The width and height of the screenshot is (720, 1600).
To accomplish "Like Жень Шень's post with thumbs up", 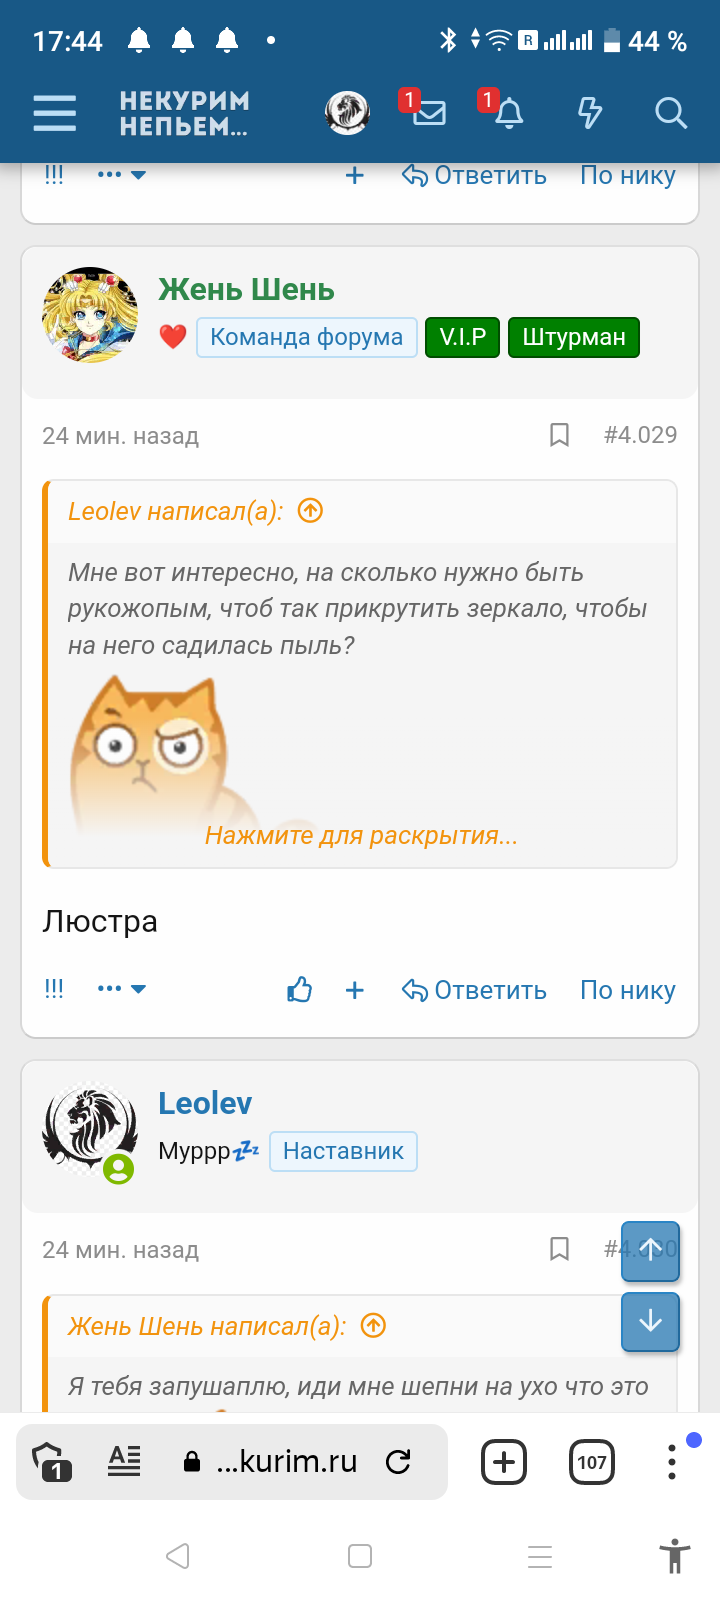I will pyautogui.click(x=299, y=990).
